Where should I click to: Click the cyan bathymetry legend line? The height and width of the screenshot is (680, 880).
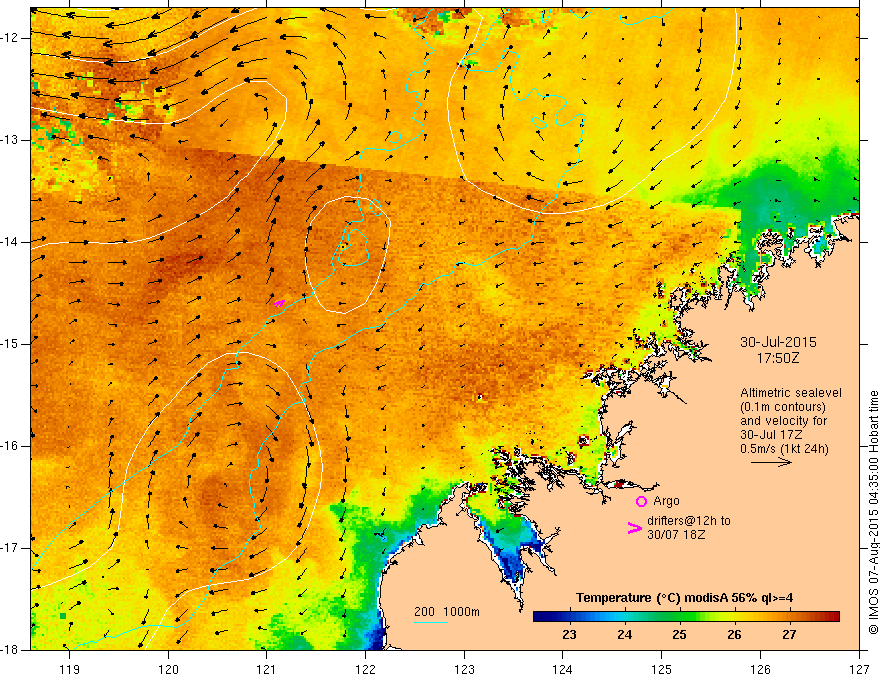pyautogui.click(x=431, y=622)
